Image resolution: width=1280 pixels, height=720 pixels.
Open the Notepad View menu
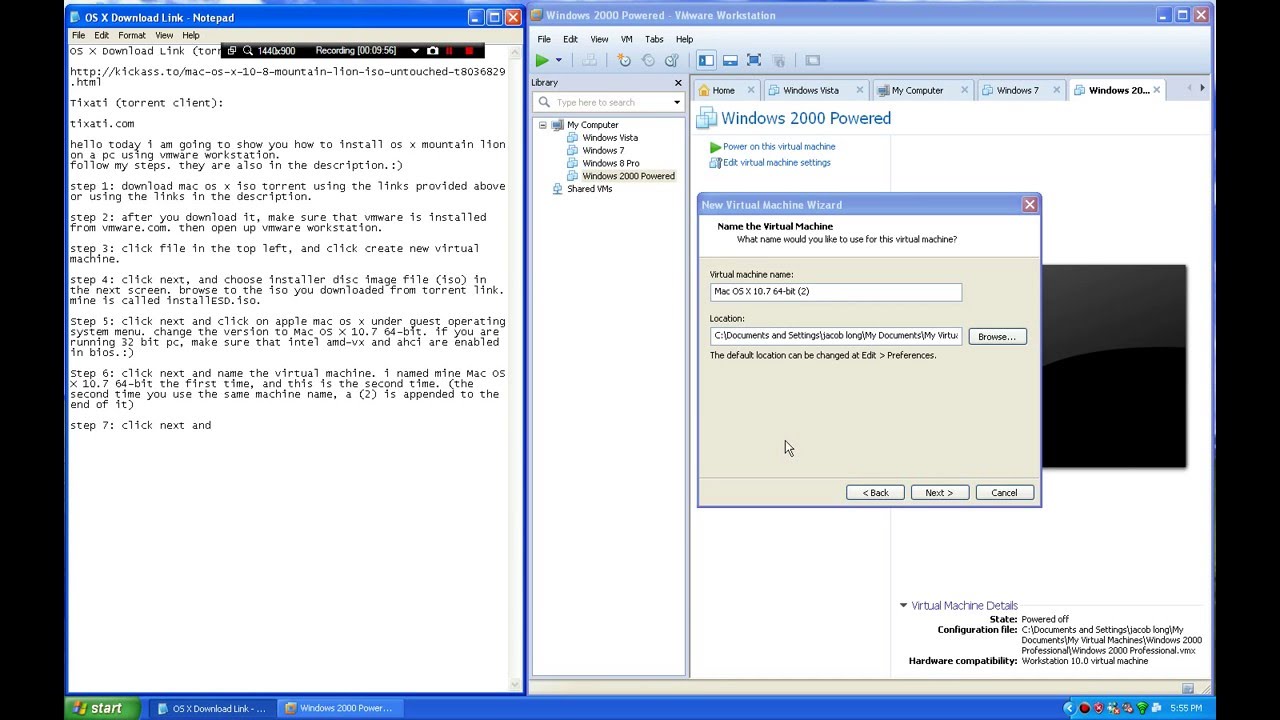(x=164, y=35)
